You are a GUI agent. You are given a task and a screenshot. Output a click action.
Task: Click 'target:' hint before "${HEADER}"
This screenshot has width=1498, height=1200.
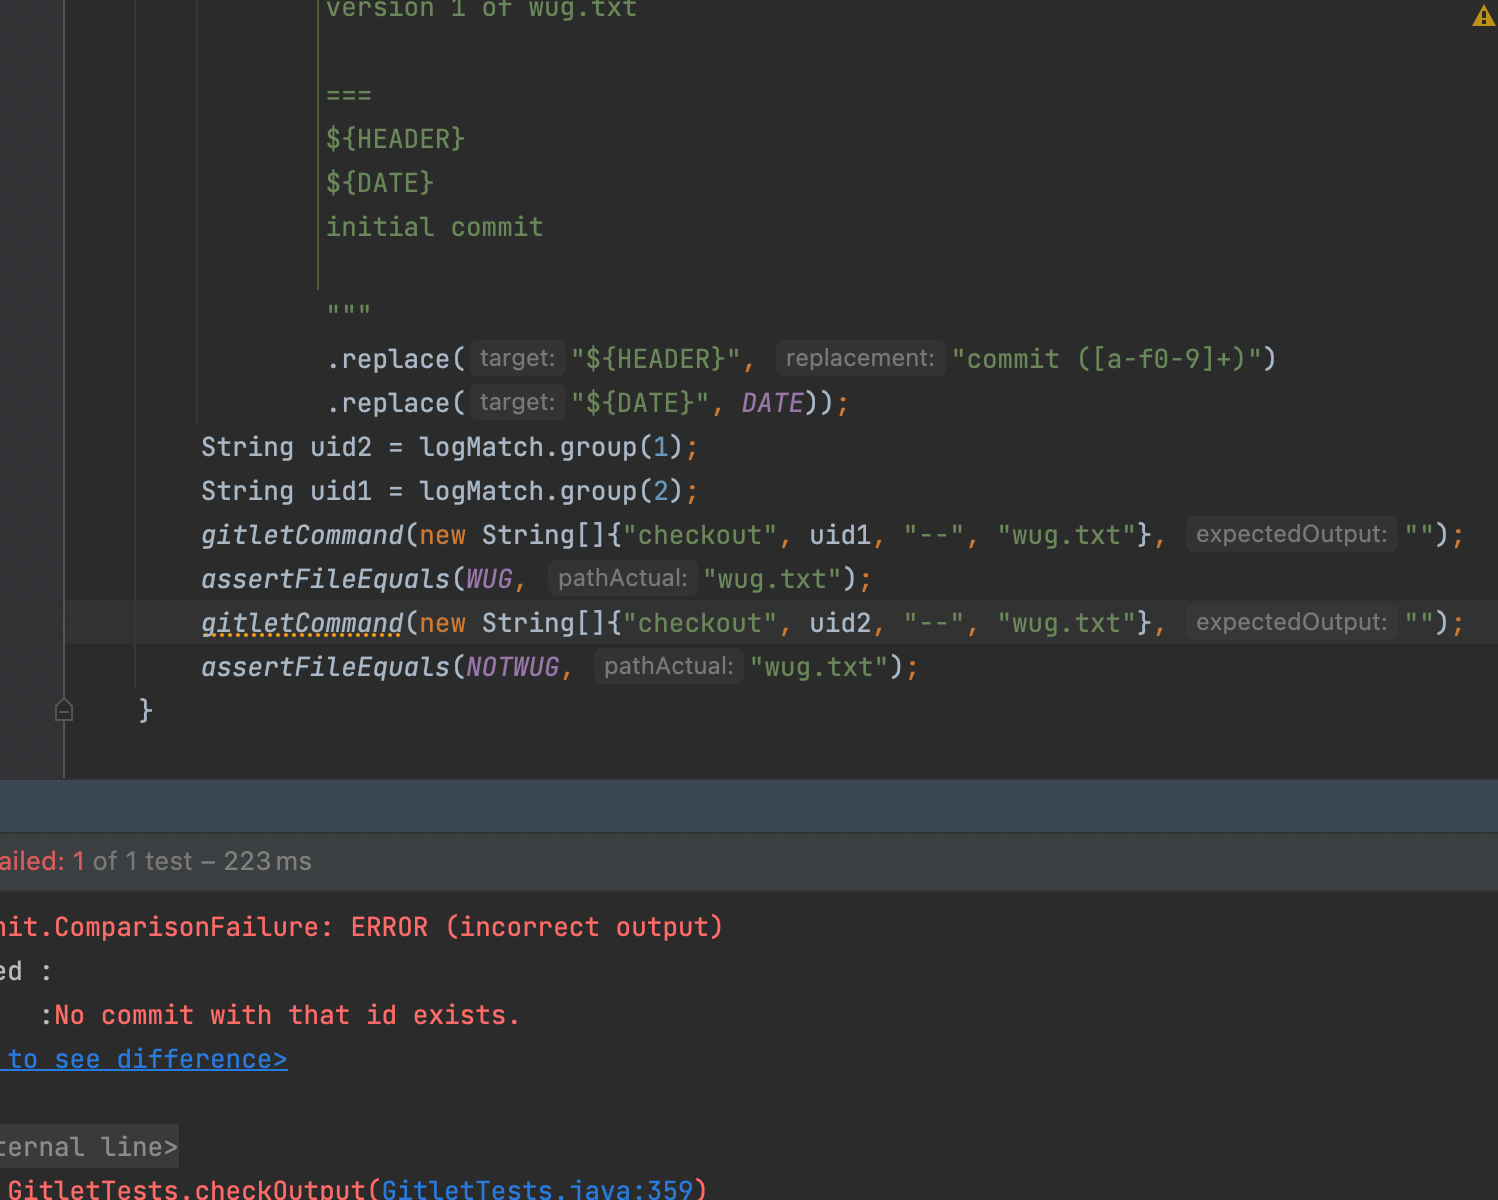coord(517,358)
